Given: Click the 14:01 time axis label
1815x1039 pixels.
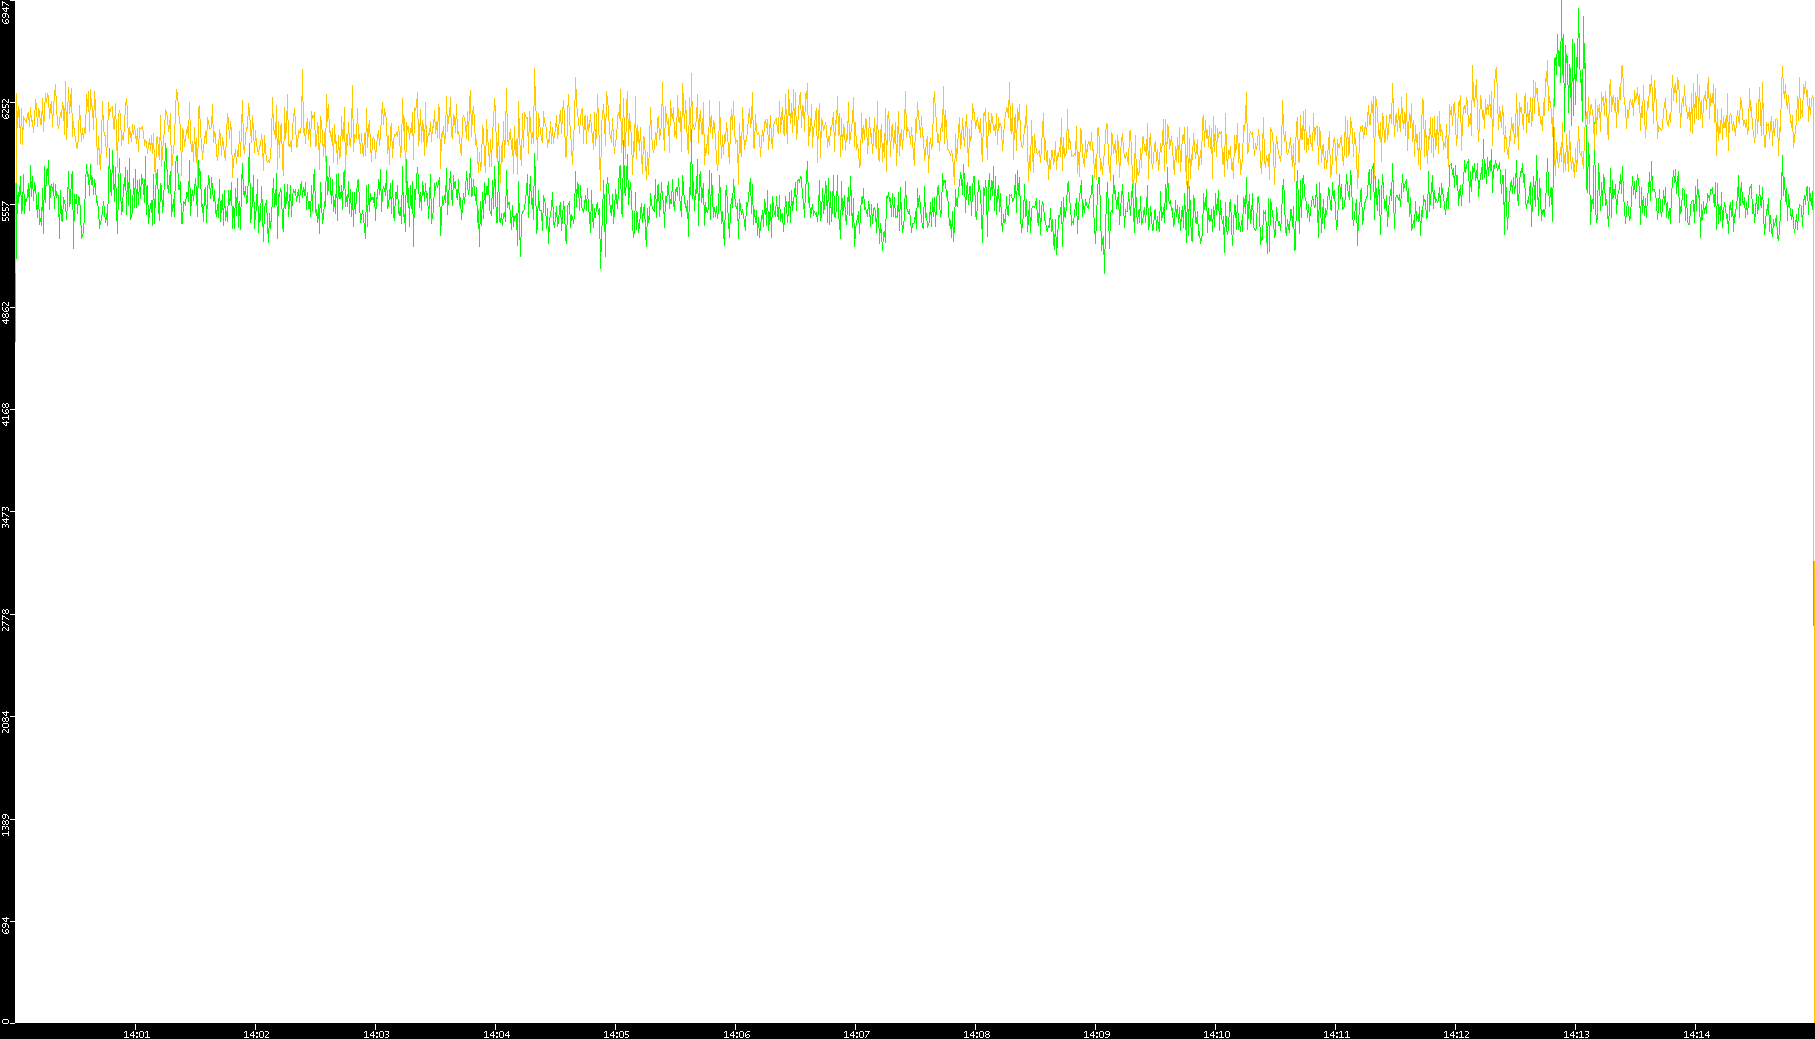Looking at the screenshot, I should click(136, 1034).
